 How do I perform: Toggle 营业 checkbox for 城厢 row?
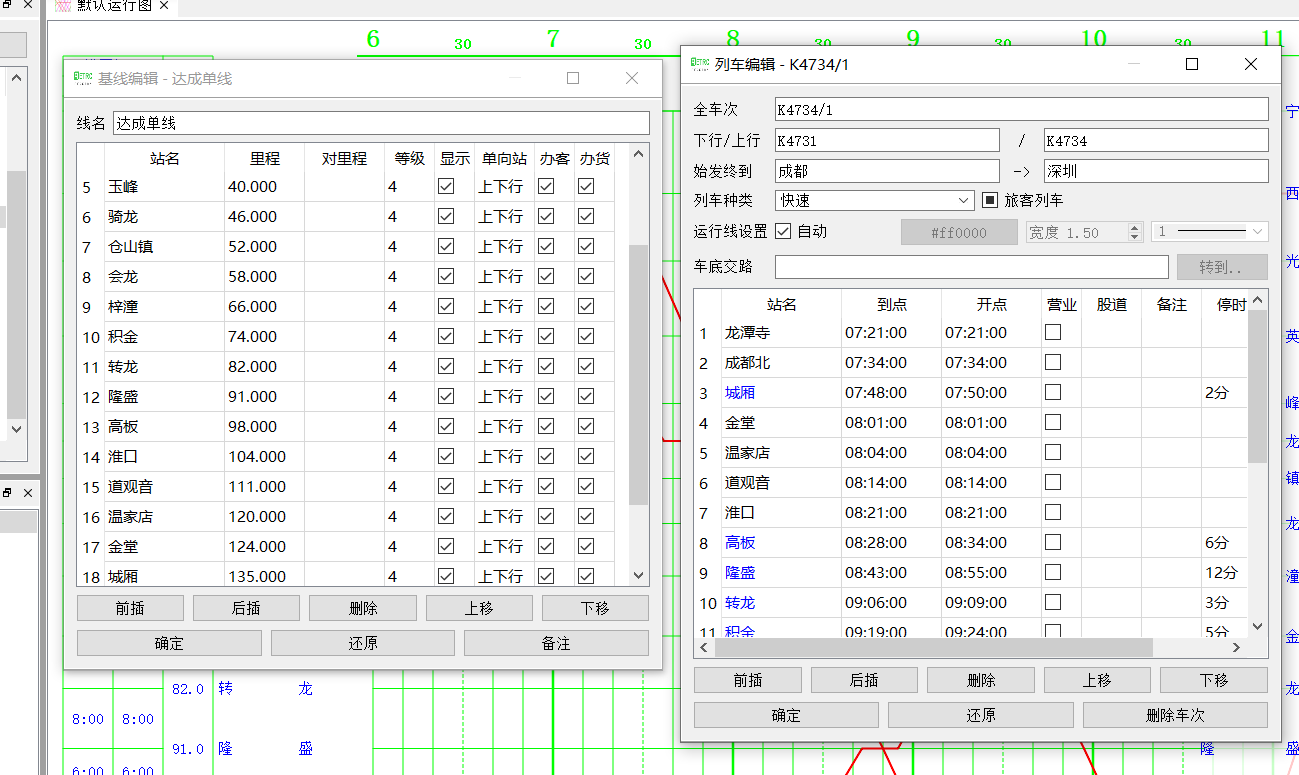pos(1052,393)
